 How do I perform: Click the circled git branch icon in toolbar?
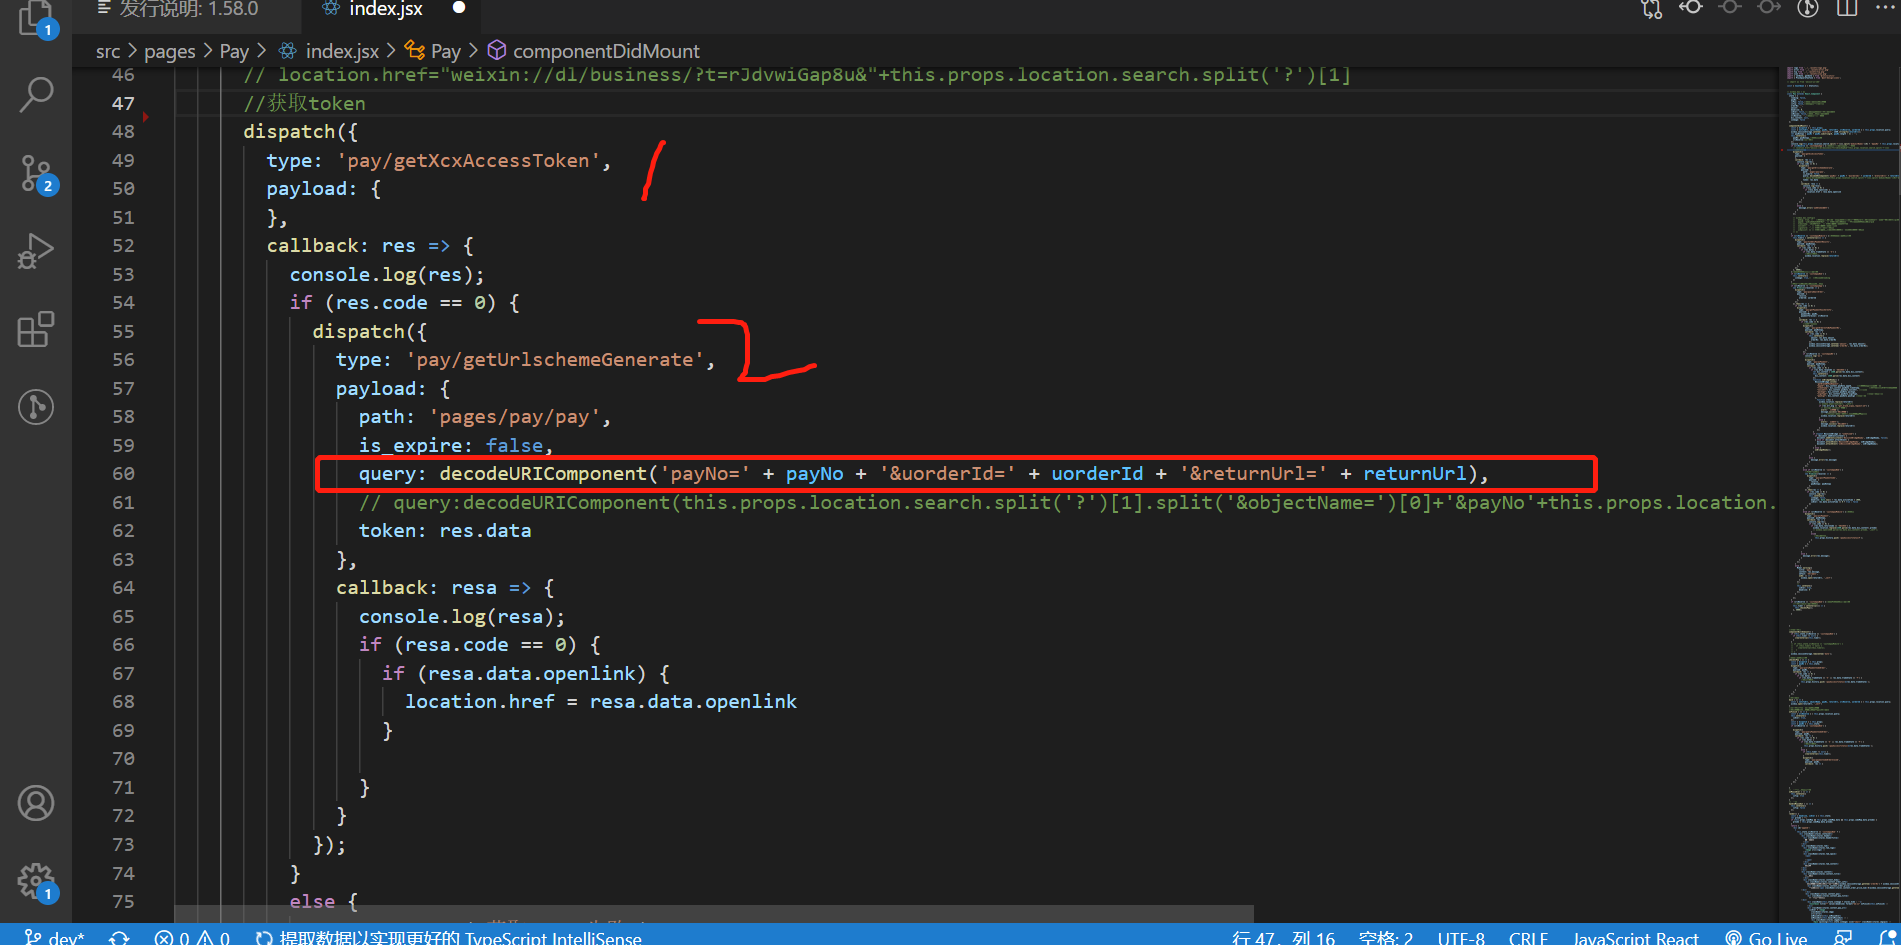click(x=1808, y=8)
